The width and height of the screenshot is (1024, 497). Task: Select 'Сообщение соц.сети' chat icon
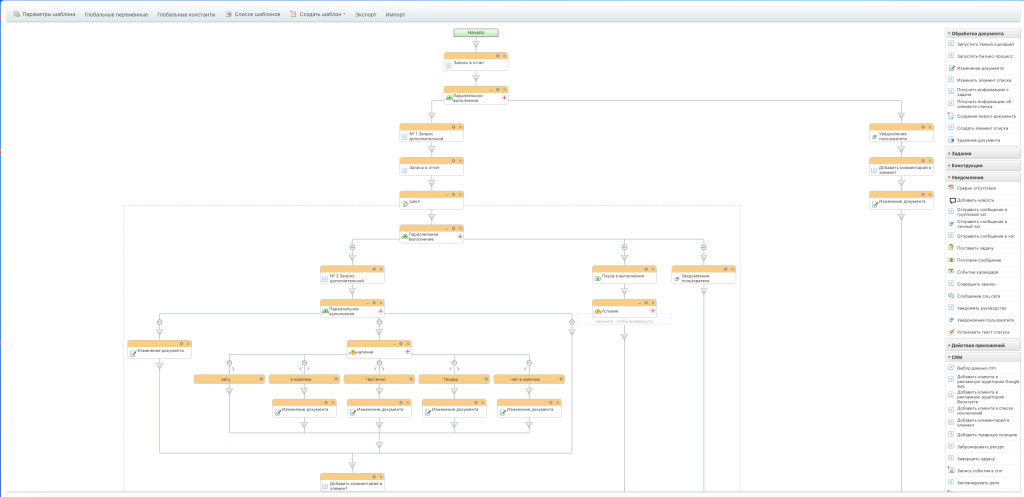click(x=951, y=296)
